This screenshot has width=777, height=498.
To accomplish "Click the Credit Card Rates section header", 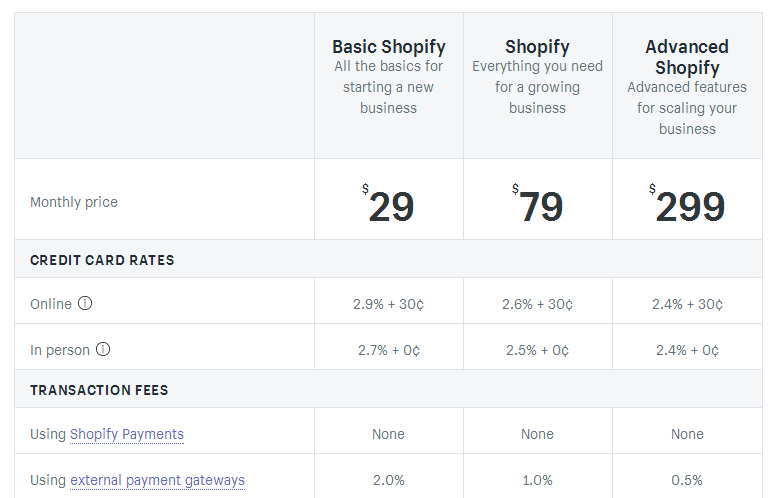I will click(102, 260).
